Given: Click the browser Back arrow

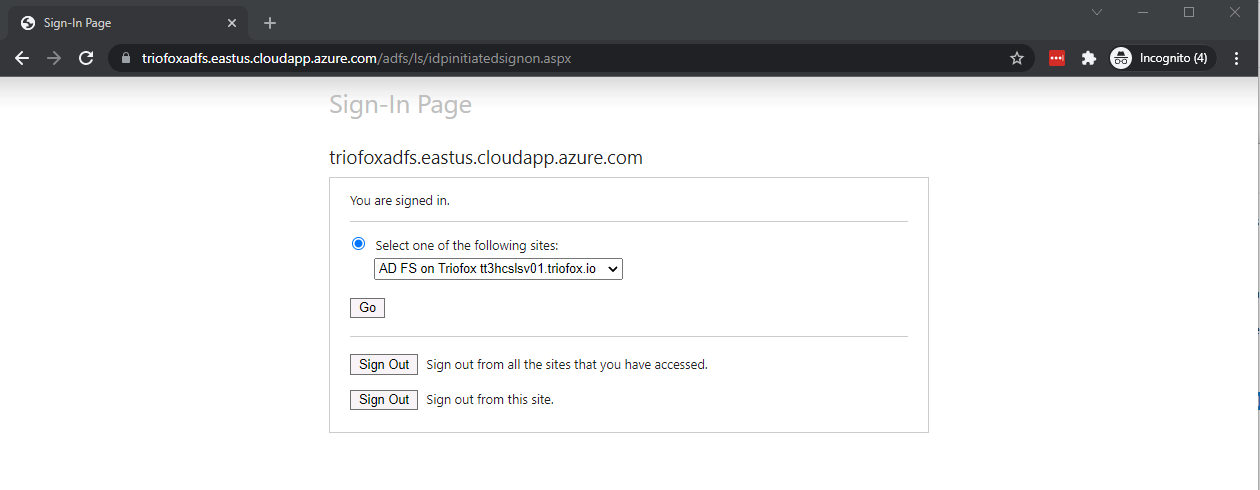Looking at the screenshot, I should tap(22, 58).
